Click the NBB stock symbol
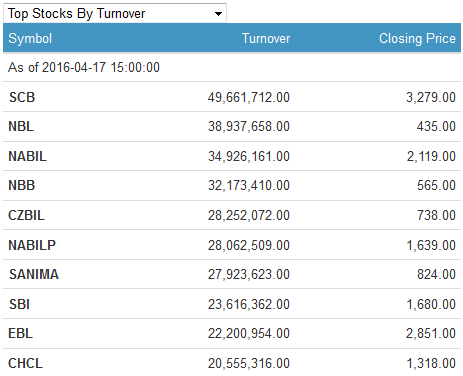The width and height of the screenshot is (463, 376). coord(22,185)
